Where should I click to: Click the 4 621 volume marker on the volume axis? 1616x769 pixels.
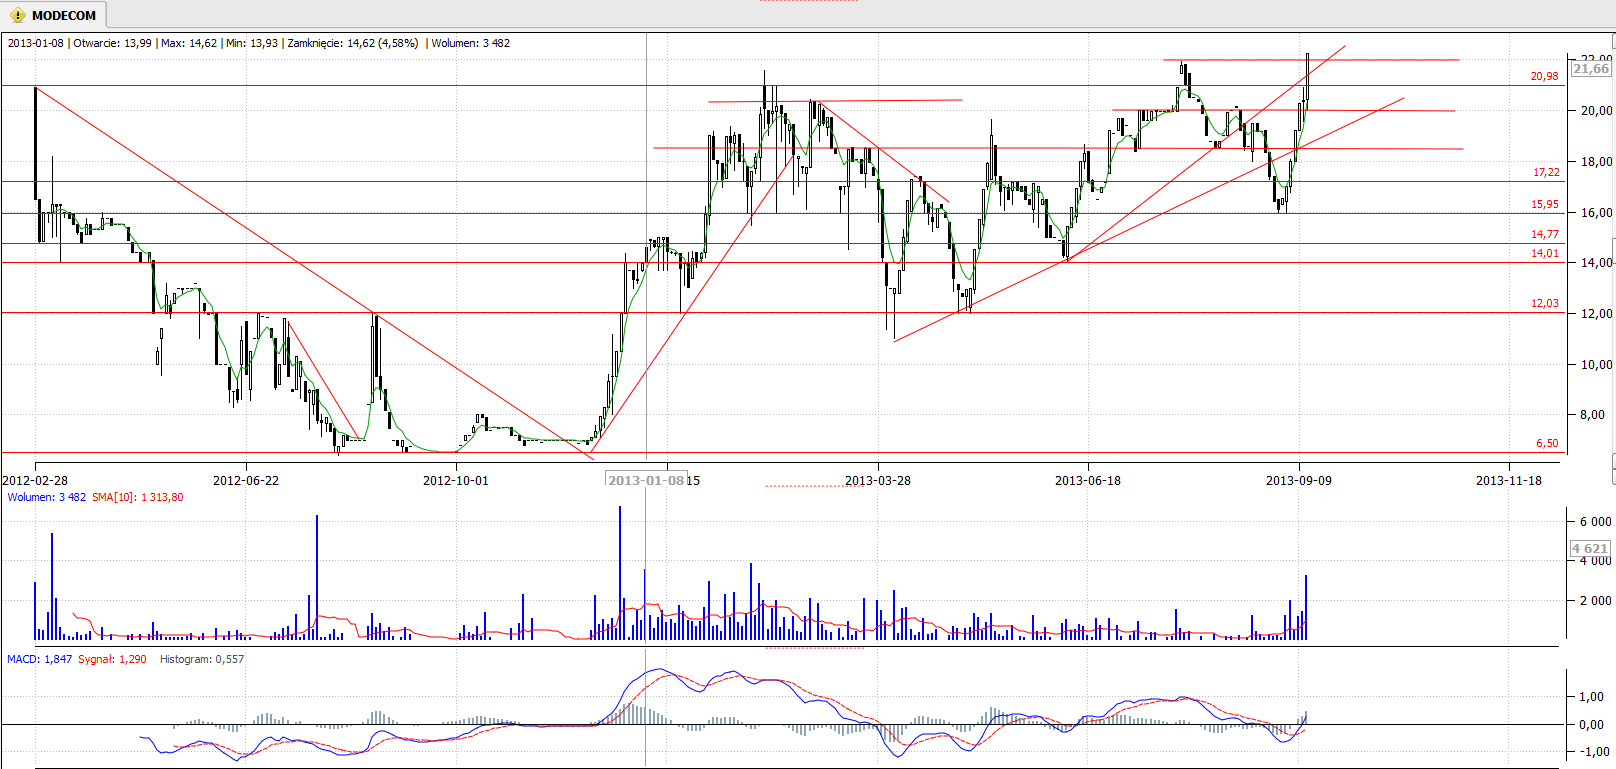(1589, 548)
